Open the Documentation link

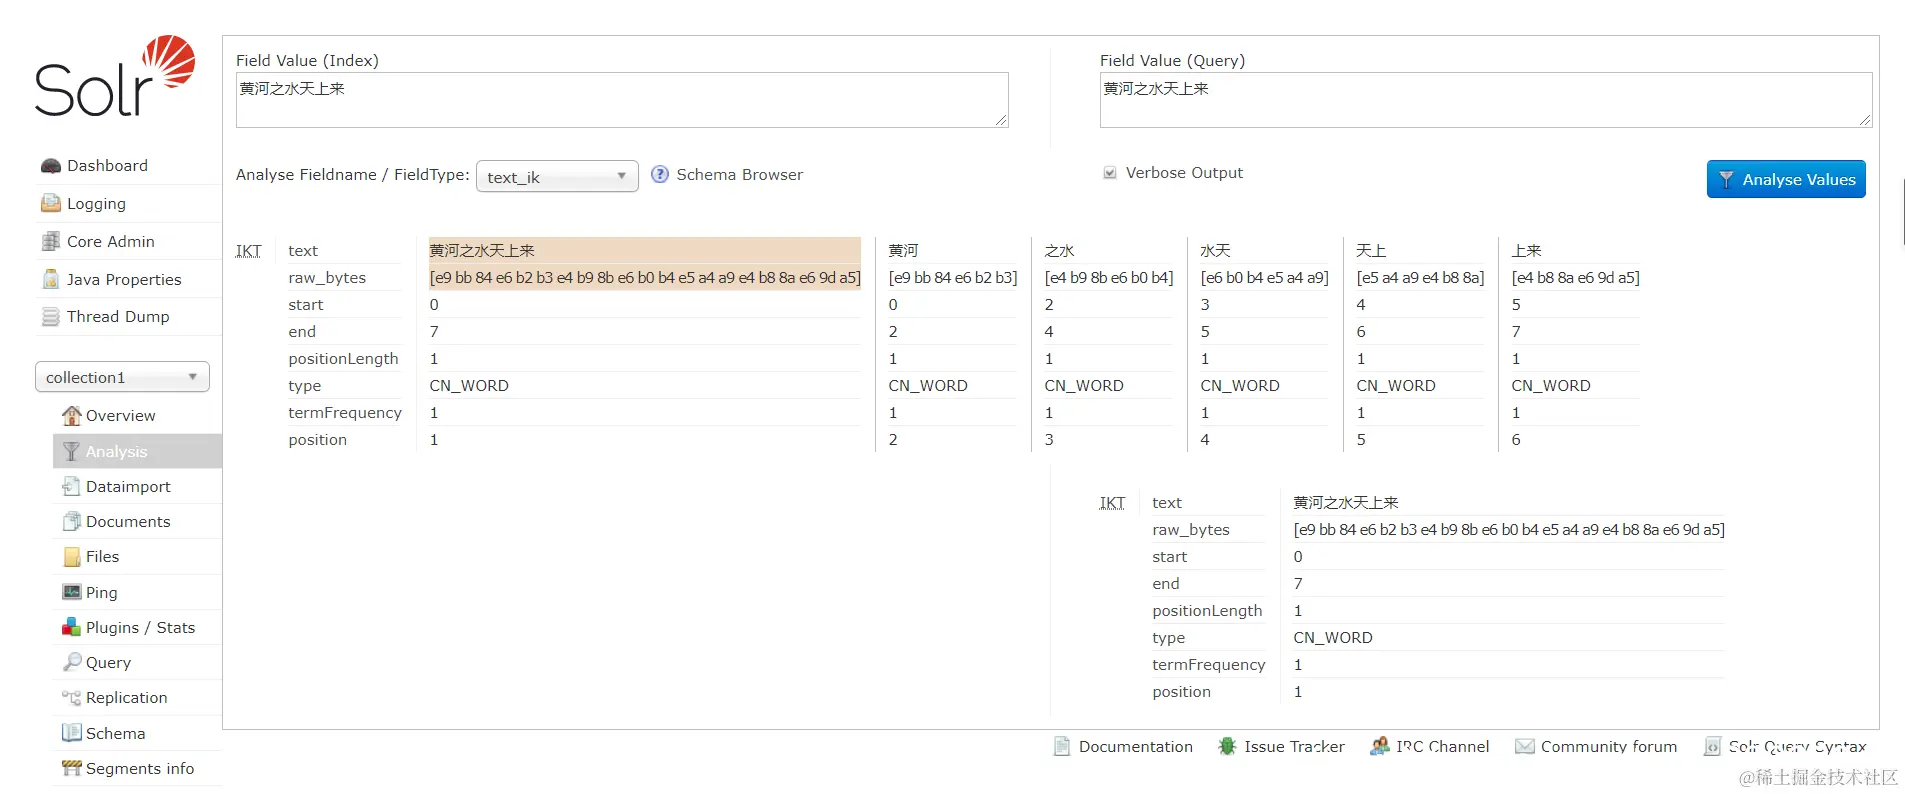pos(1136,747)
